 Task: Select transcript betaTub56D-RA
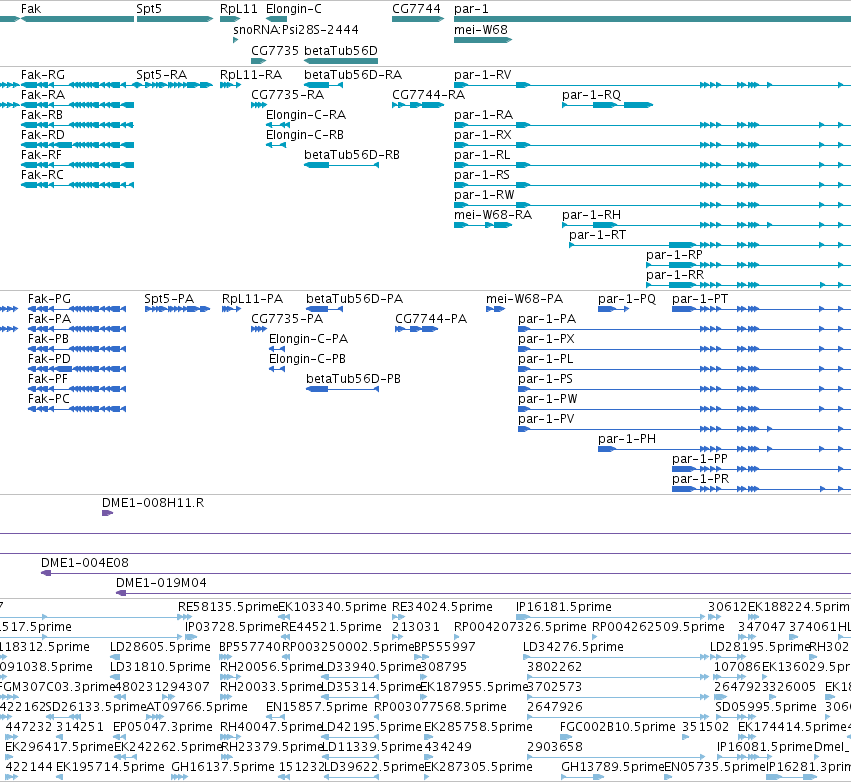tap(353, 75)
